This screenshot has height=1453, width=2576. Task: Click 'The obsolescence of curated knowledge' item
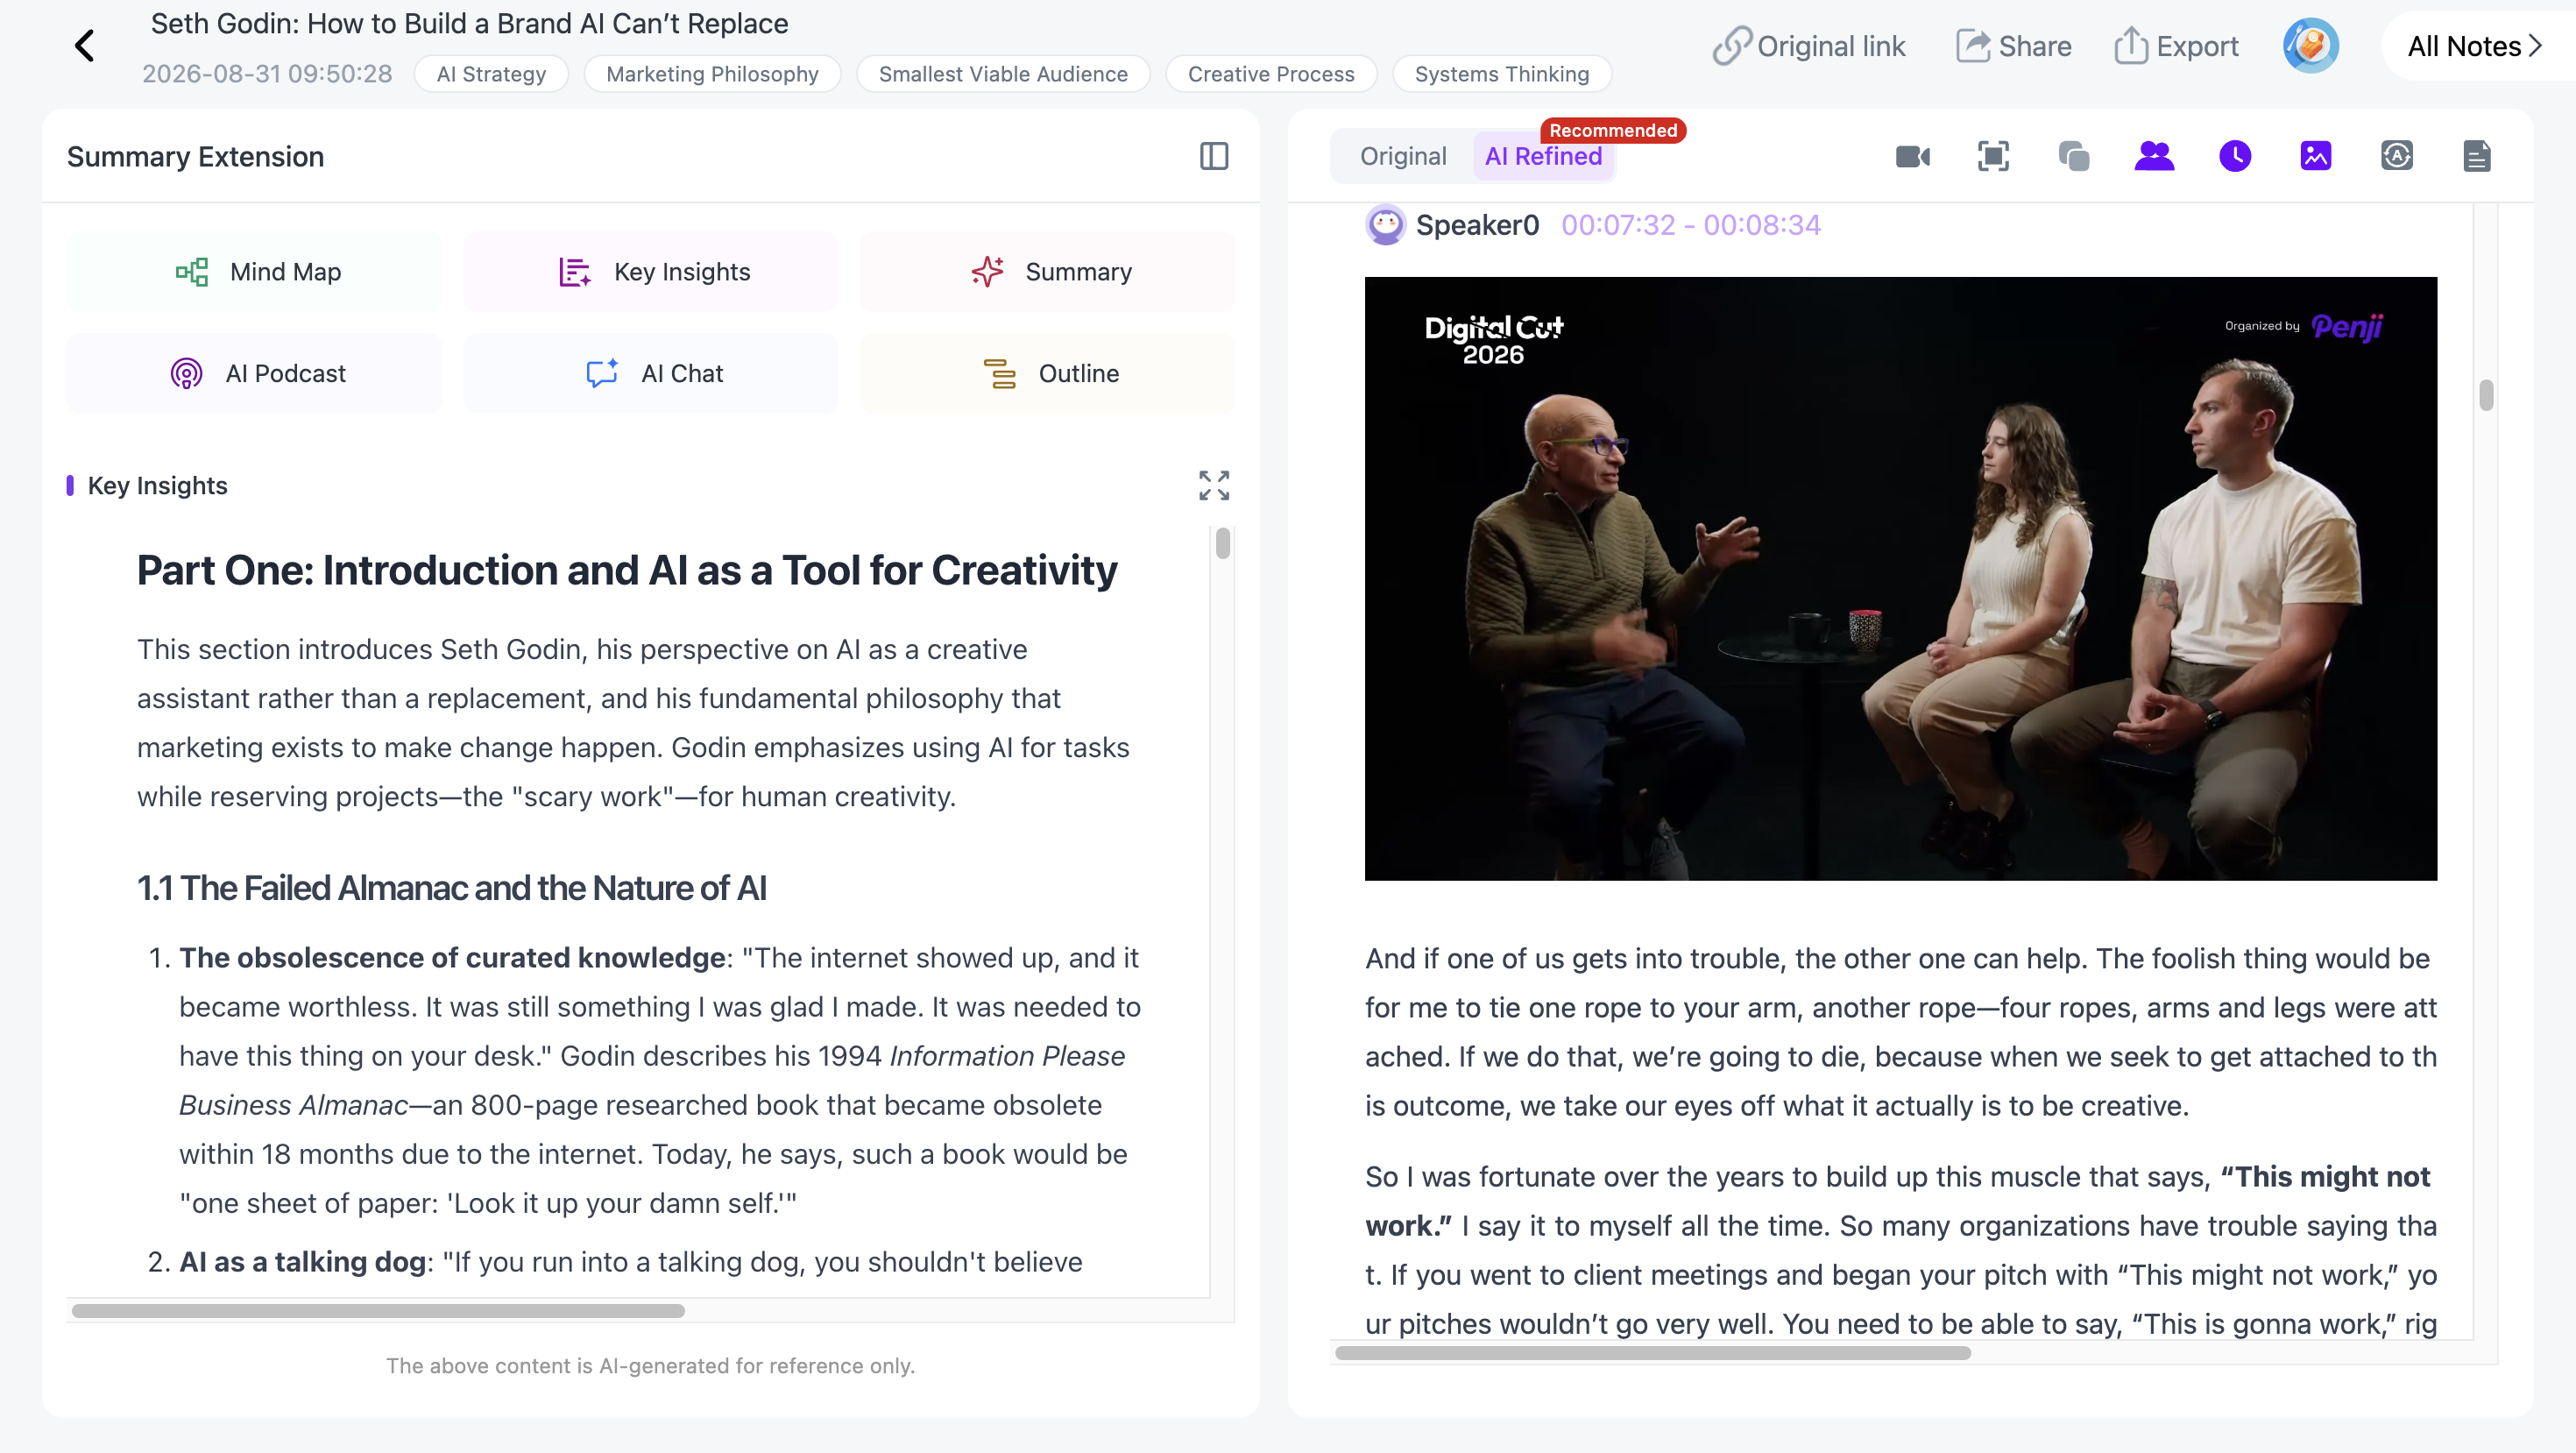[x=452, y=958]
